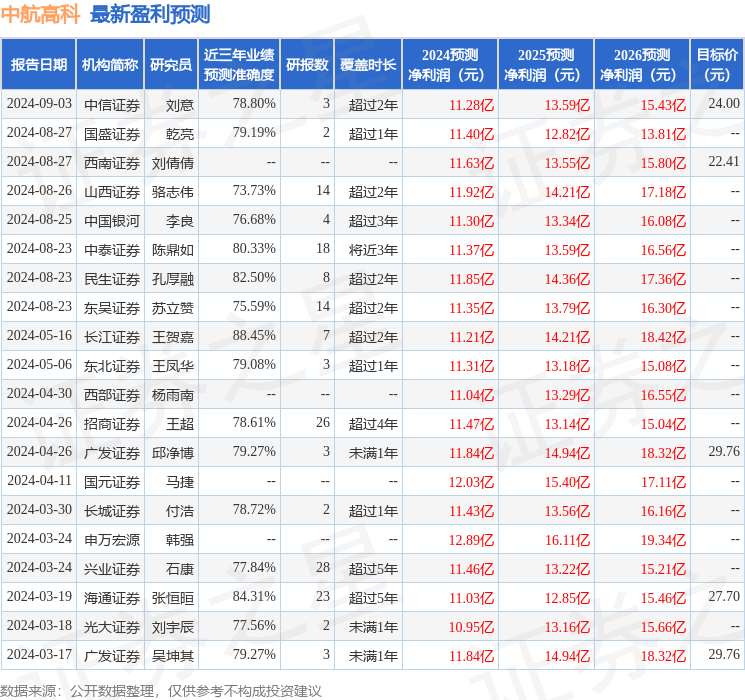Image resolution: width=745 pixels, height=700 pixels.
Task: Click analyst name 刘意
Action: point(180,105)
